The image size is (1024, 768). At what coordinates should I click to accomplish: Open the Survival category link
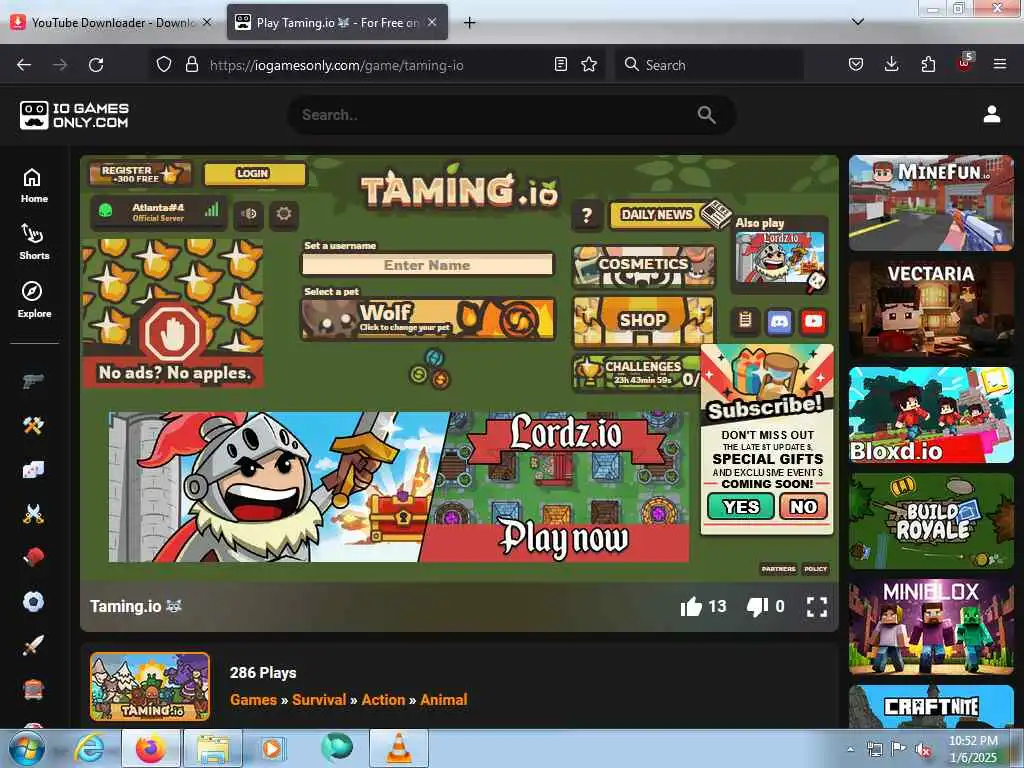319,699
